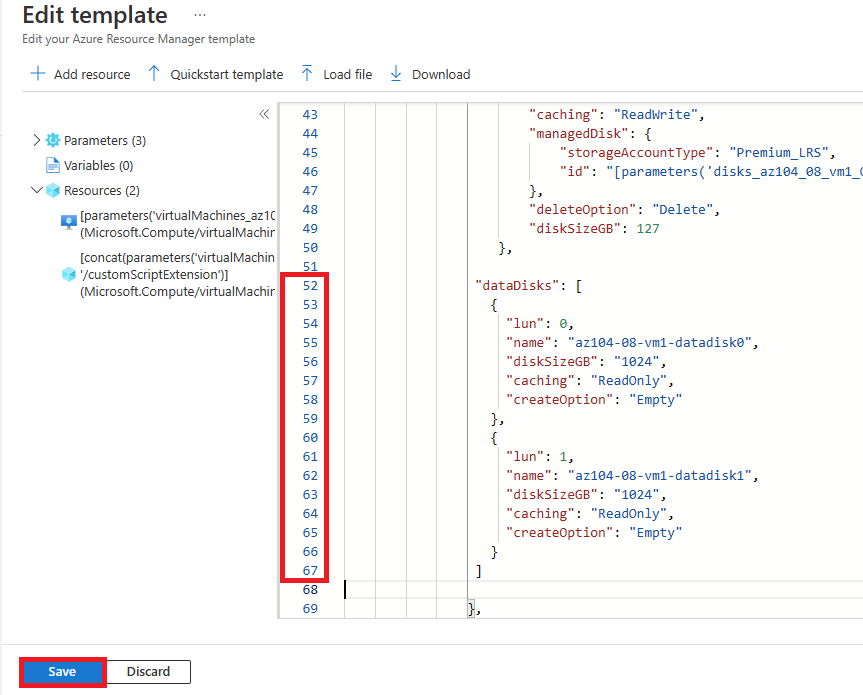This screenshot has width=863, height=695.
Task: Discard the template changes
Action: point(149,672)
